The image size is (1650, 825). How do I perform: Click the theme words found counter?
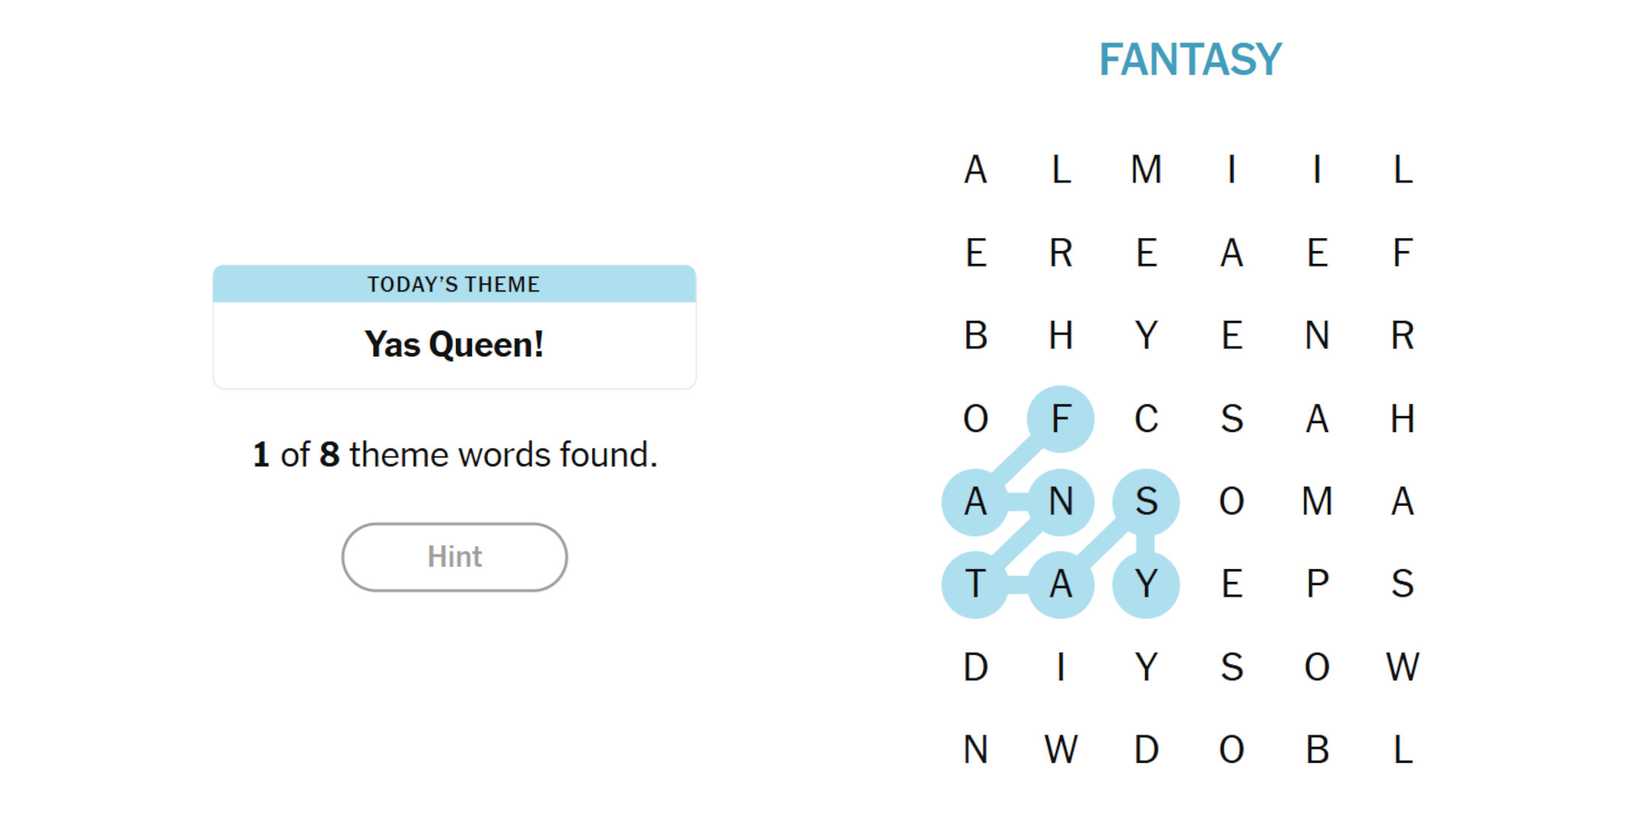[x=454, y=455]
